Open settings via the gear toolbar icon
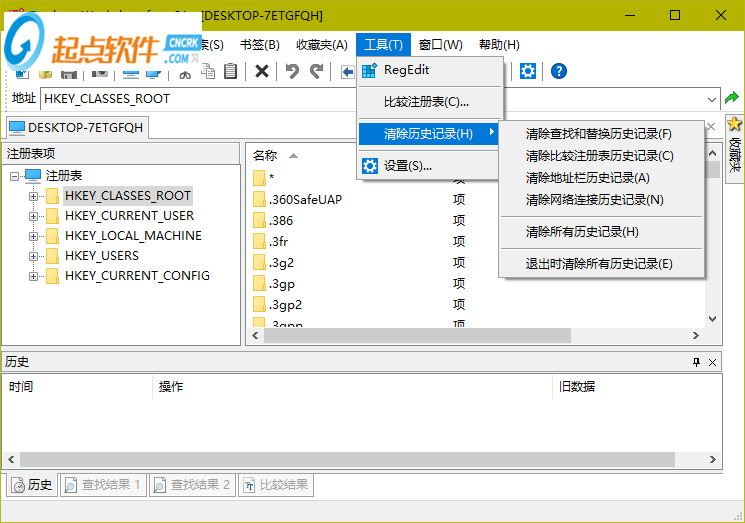 pos(527,71)
